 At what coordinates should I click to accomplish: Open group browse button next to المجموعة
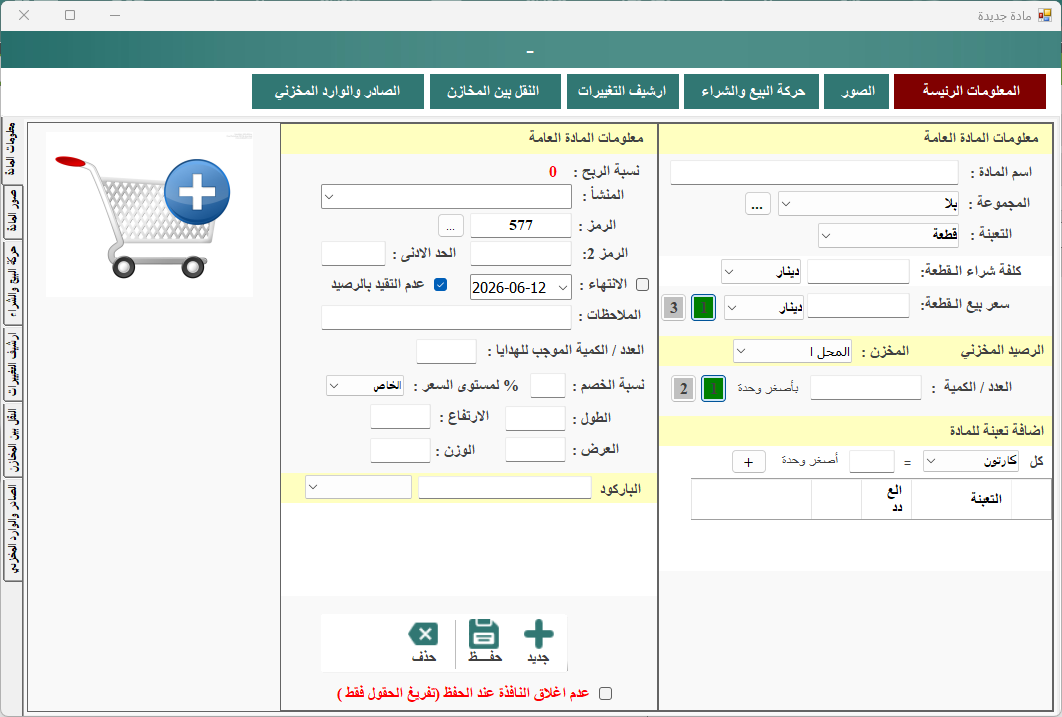coord(757,204)
